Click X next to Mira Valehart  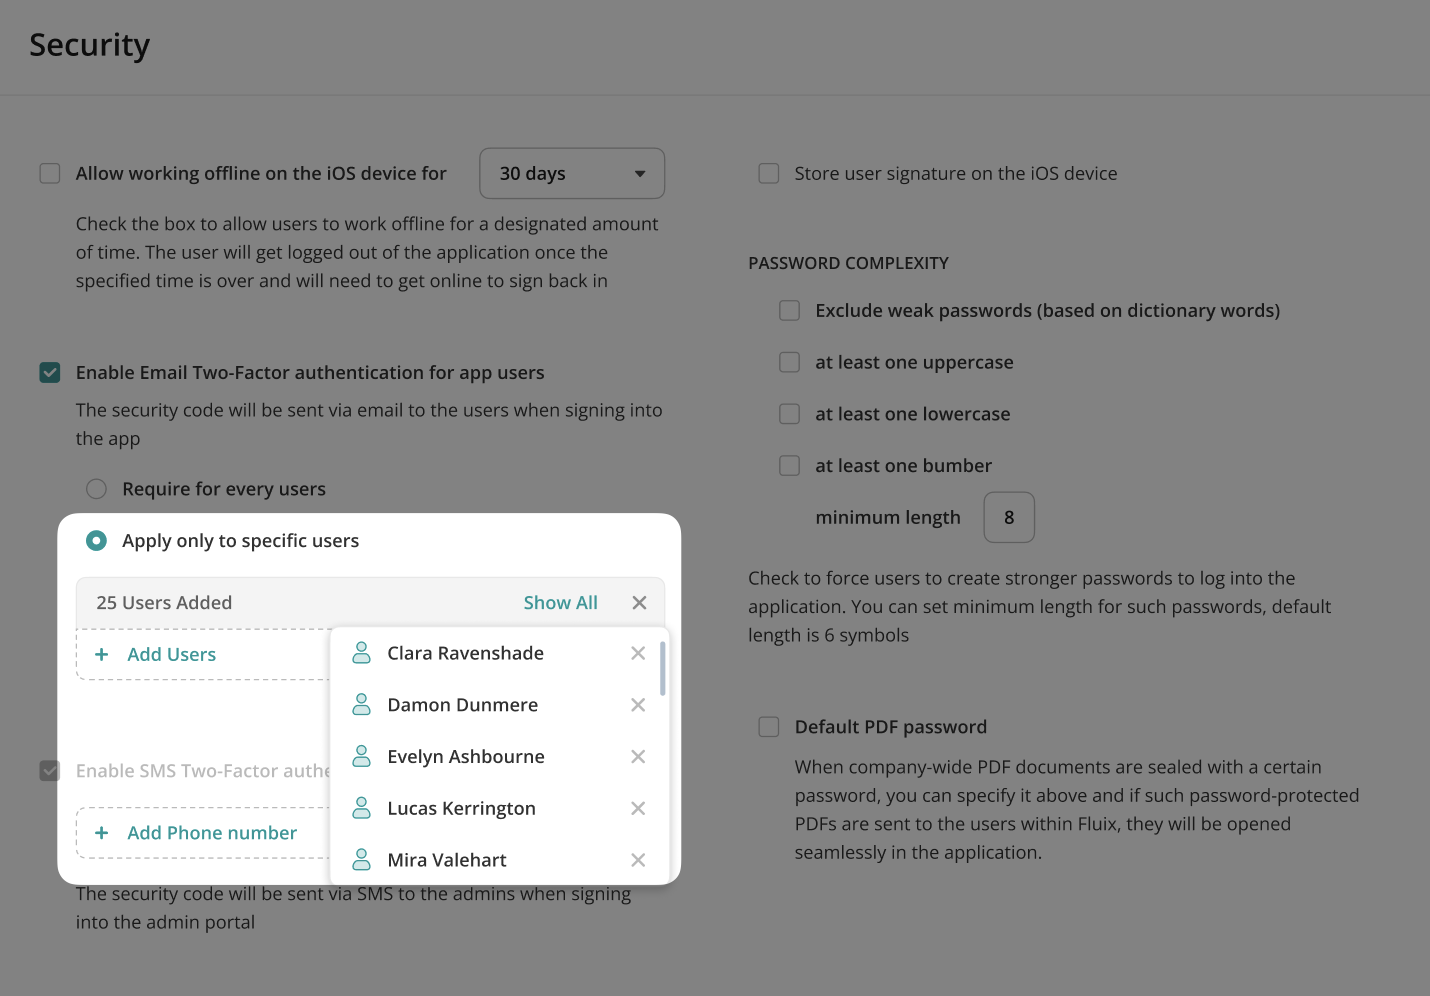click(x=638, y=860)
